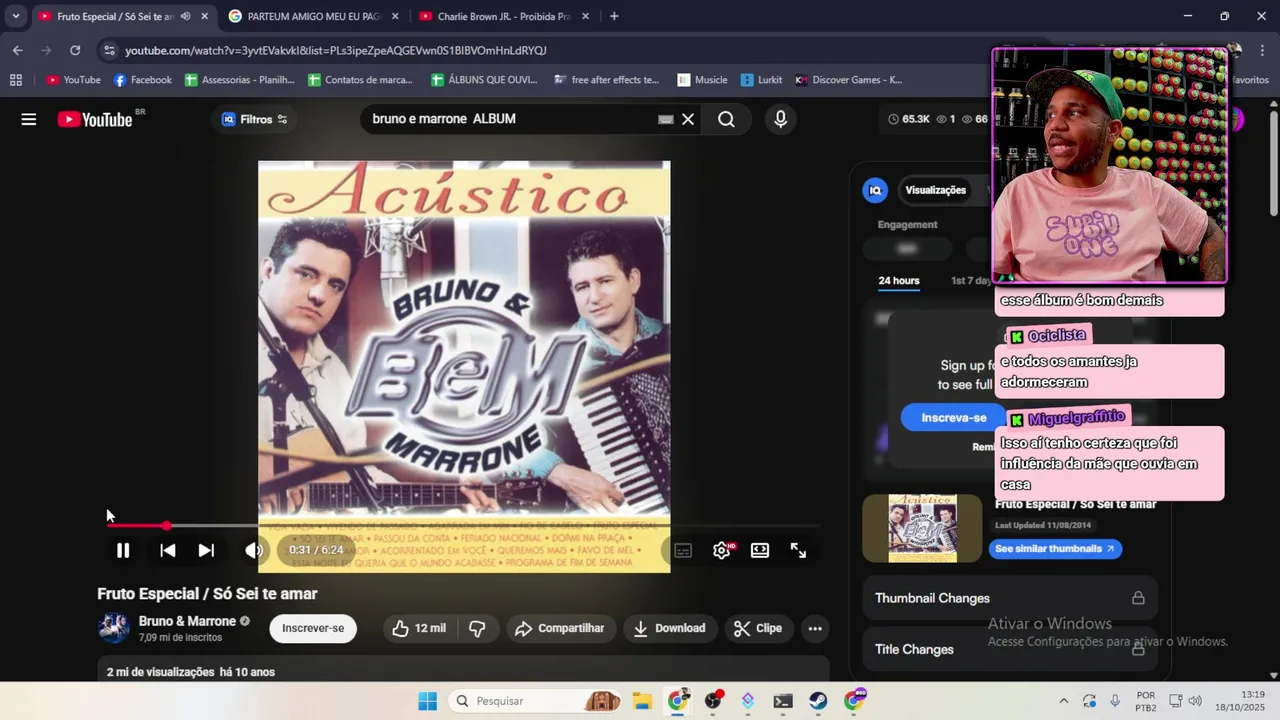Open the volume icon in system tray
1280x720 pixels.
click(x=1195, y=701)
